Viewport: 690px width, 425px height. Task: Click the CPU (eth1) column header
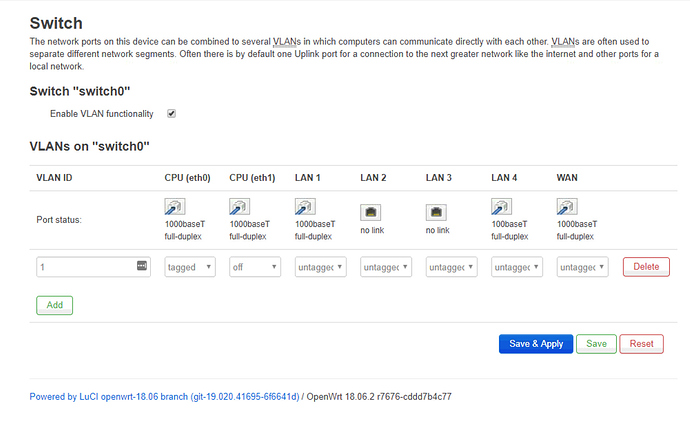(252, 178)
